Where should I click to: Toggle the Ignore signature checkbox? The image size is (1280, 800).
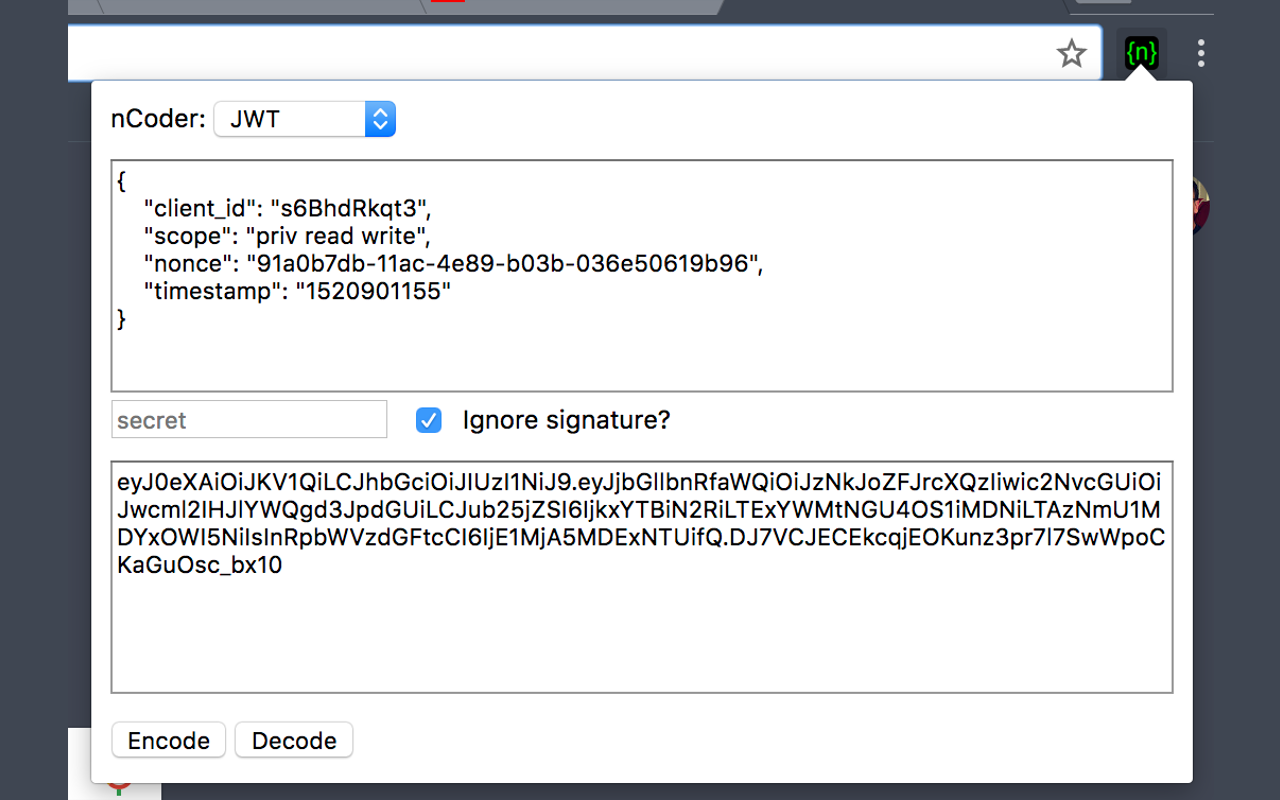click(x=428, y=420)
